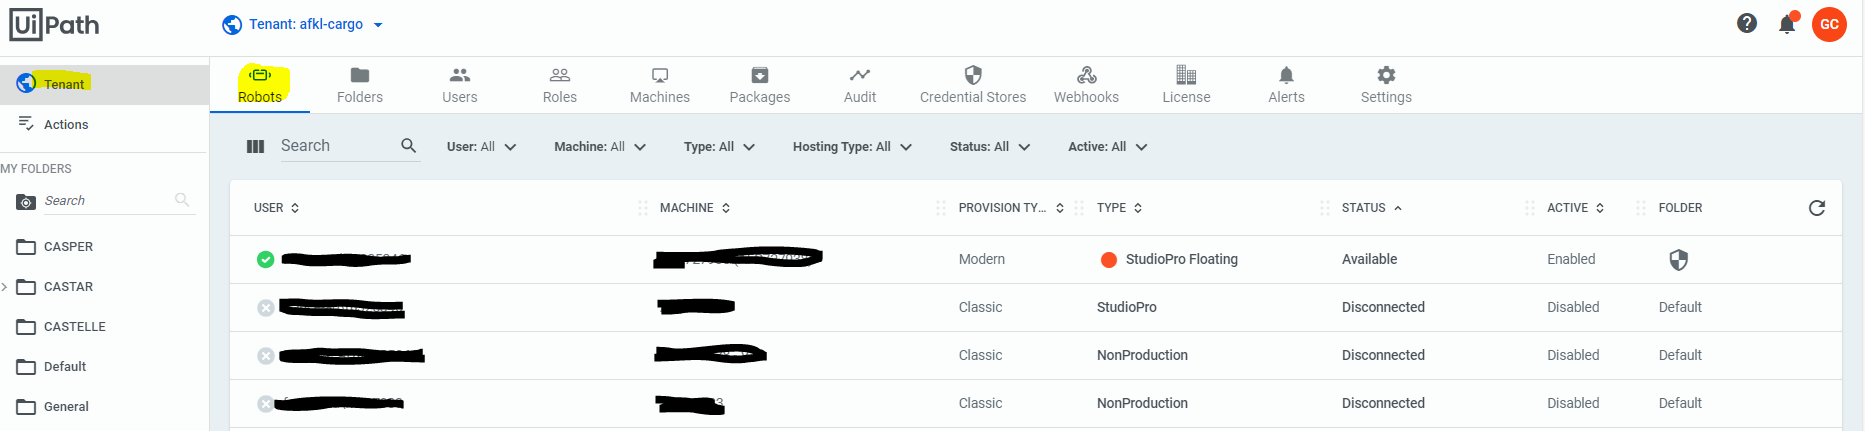Switch to the Settings tab
This screenshot has width=1865, height=431.
pos(1386,84)
